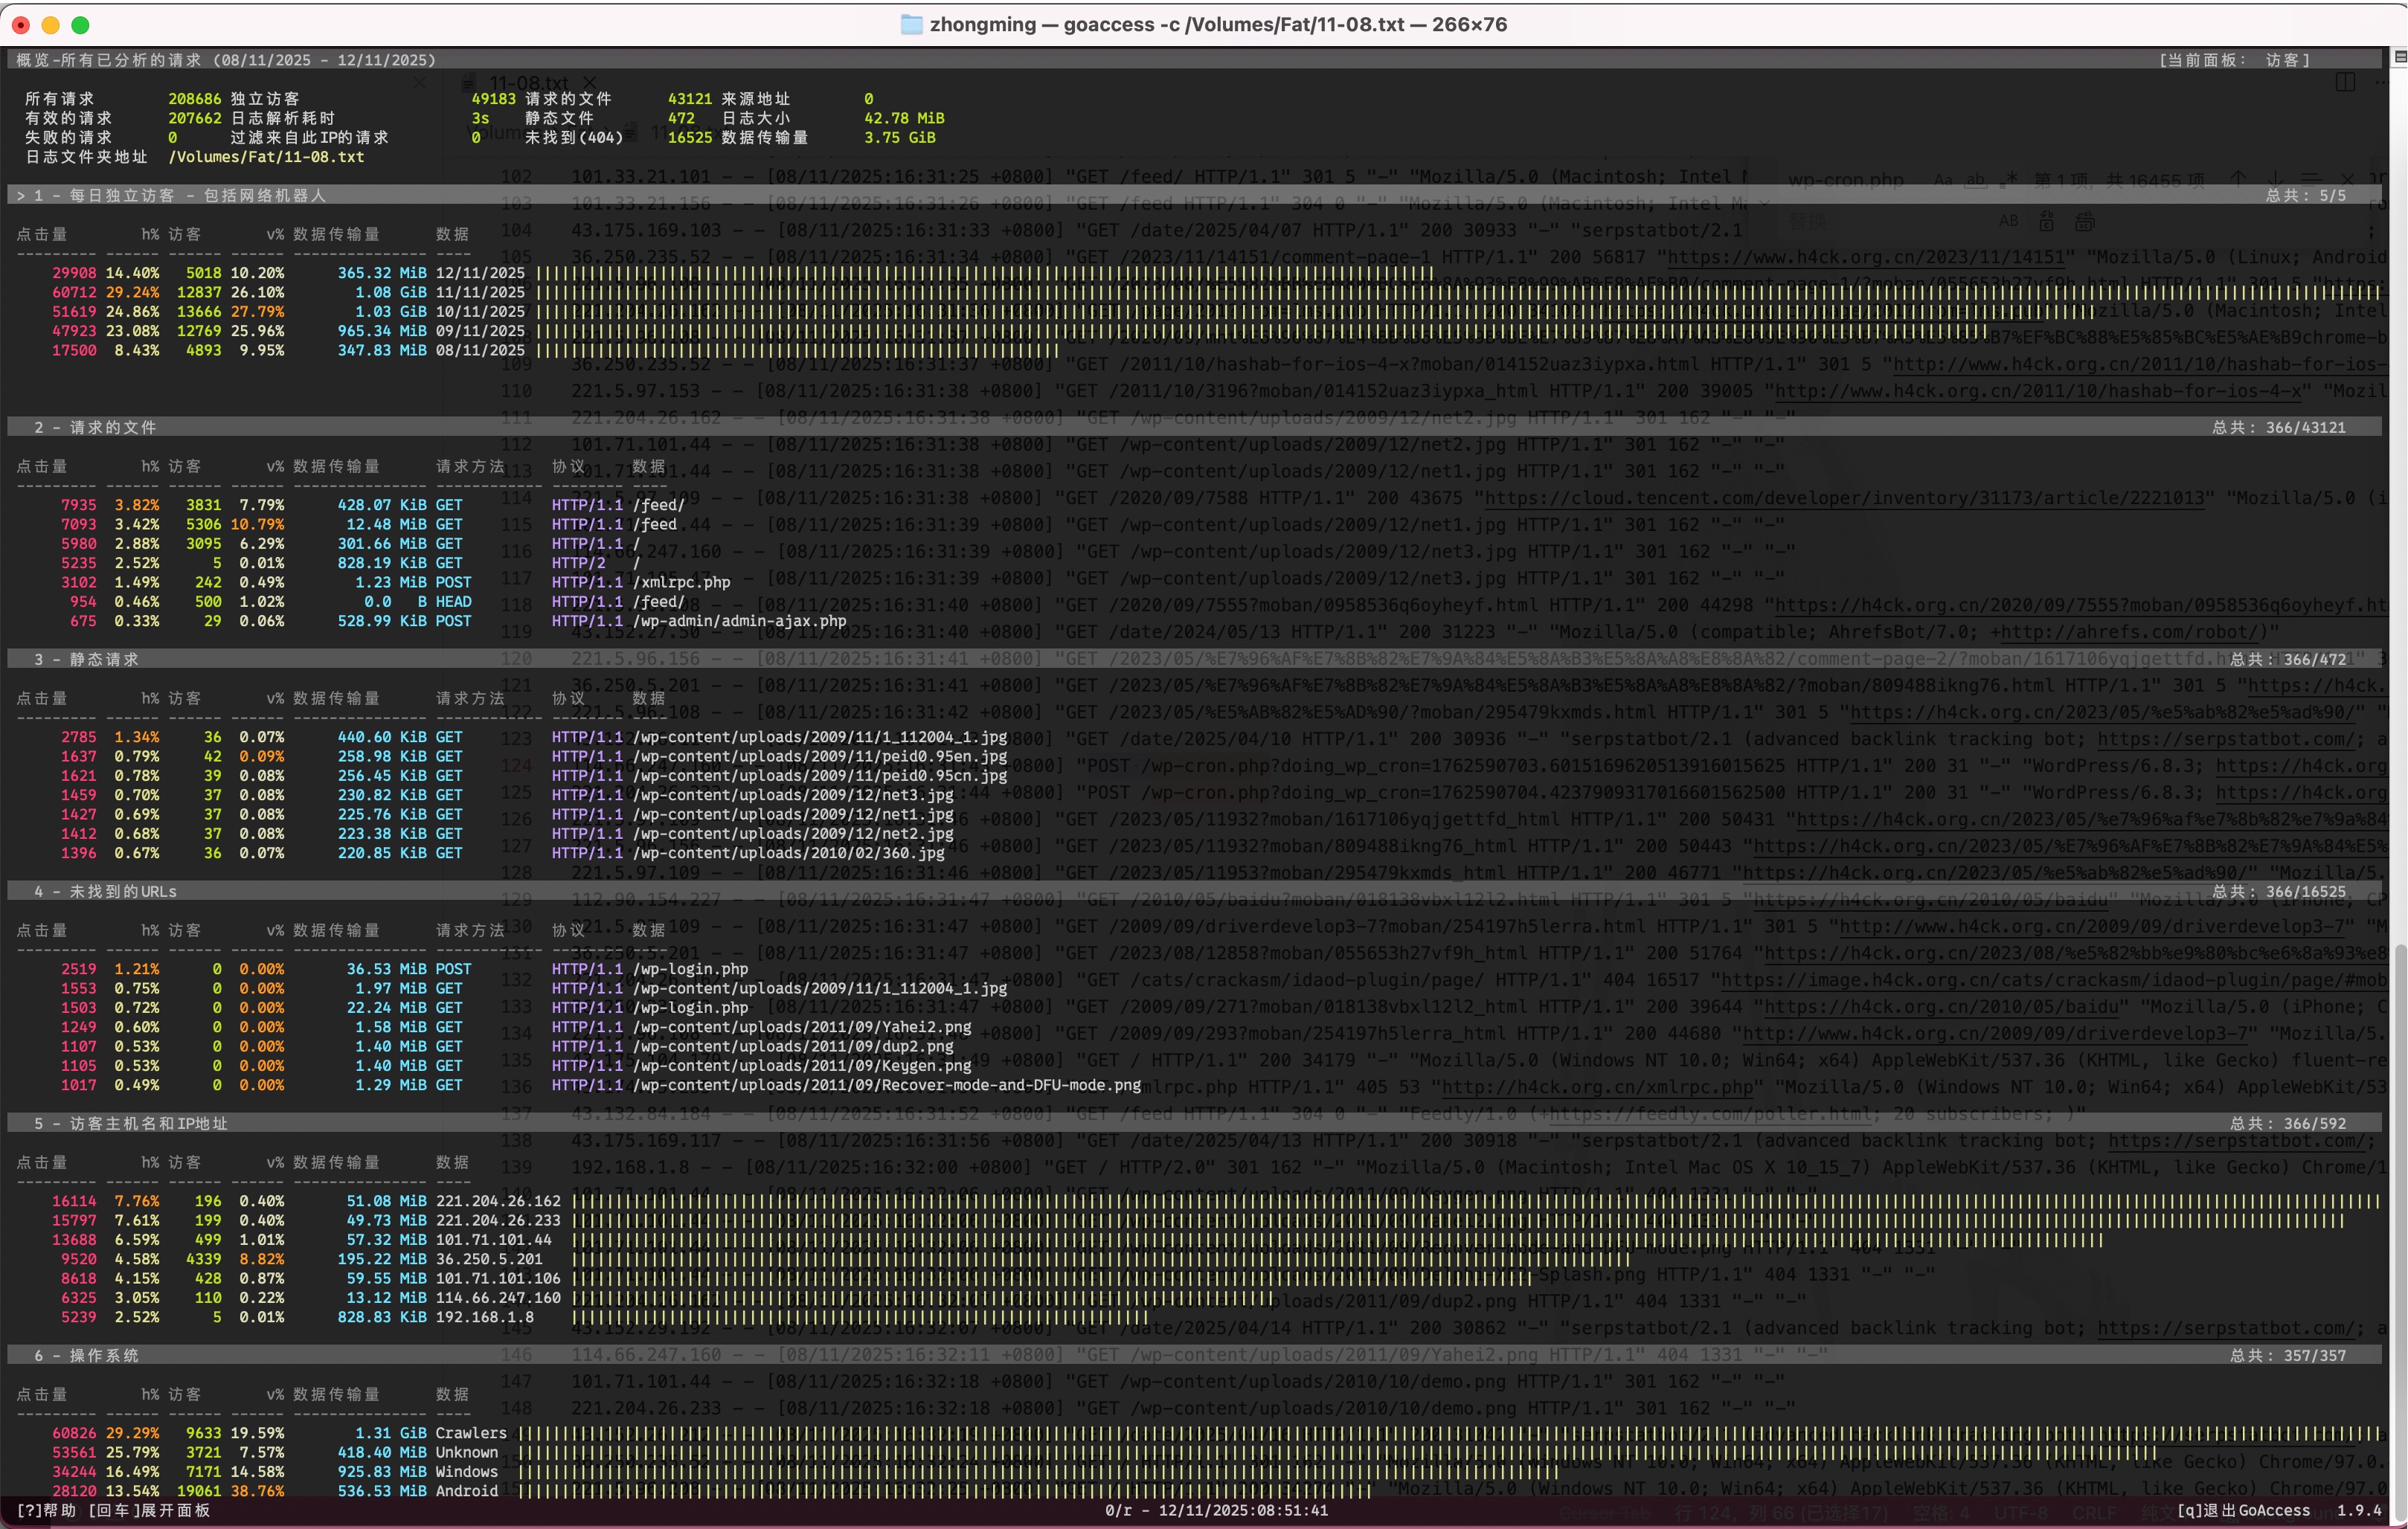Select the '6 - 操作系统' panel header

coord(87,1356)
